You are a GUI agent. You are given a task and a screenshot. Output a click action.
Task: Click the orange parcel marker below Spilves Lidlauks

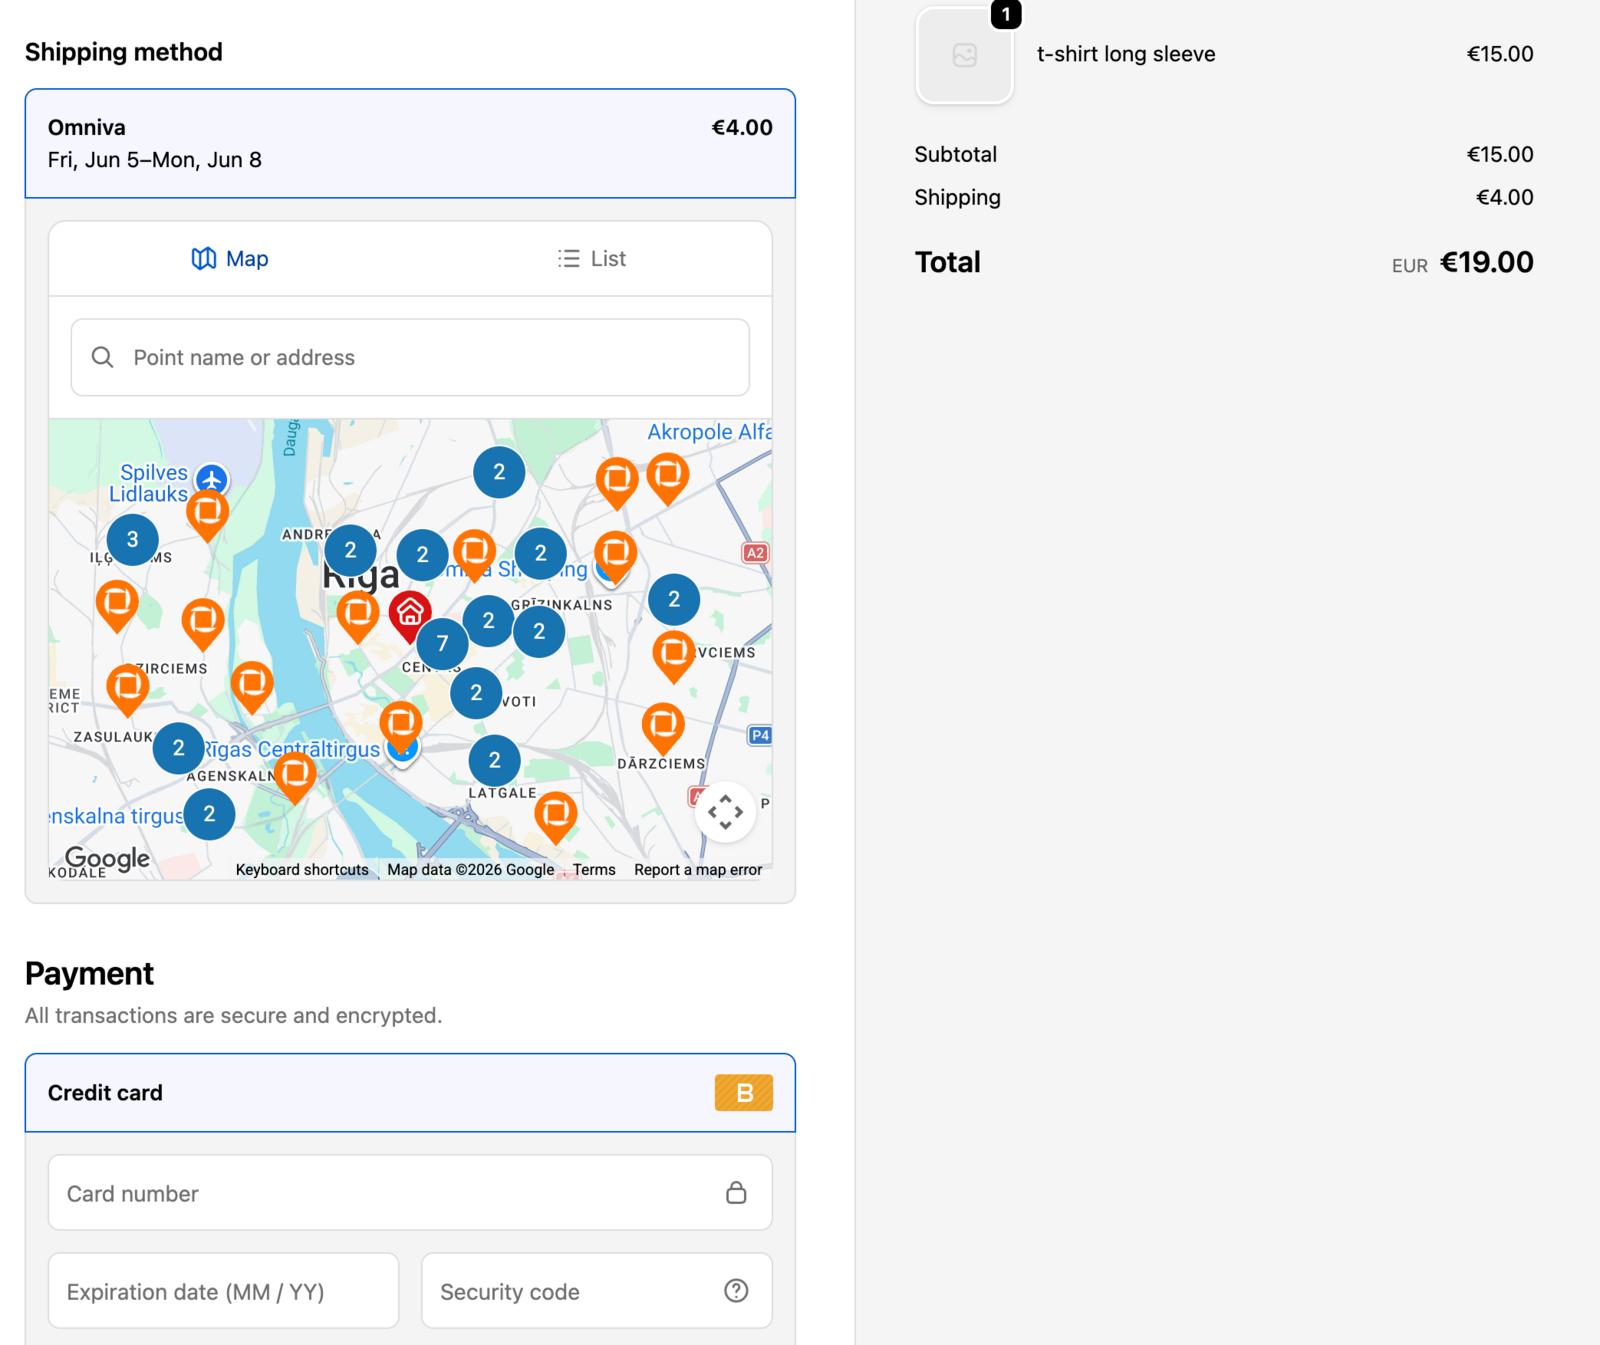click(208, 515)
